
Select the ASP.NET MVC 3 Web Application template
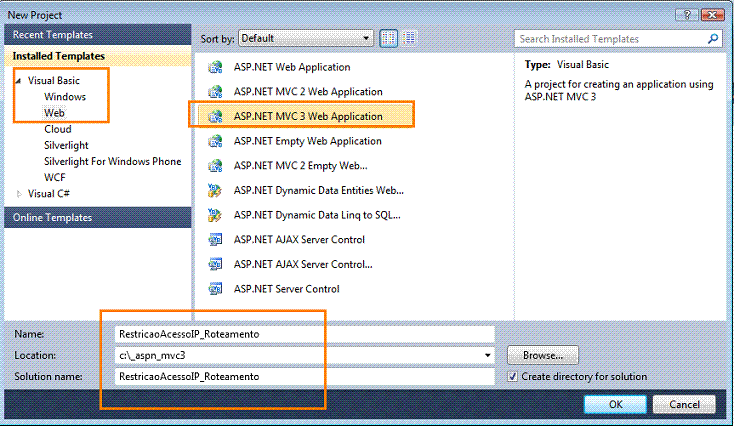[x=306, y=117]
